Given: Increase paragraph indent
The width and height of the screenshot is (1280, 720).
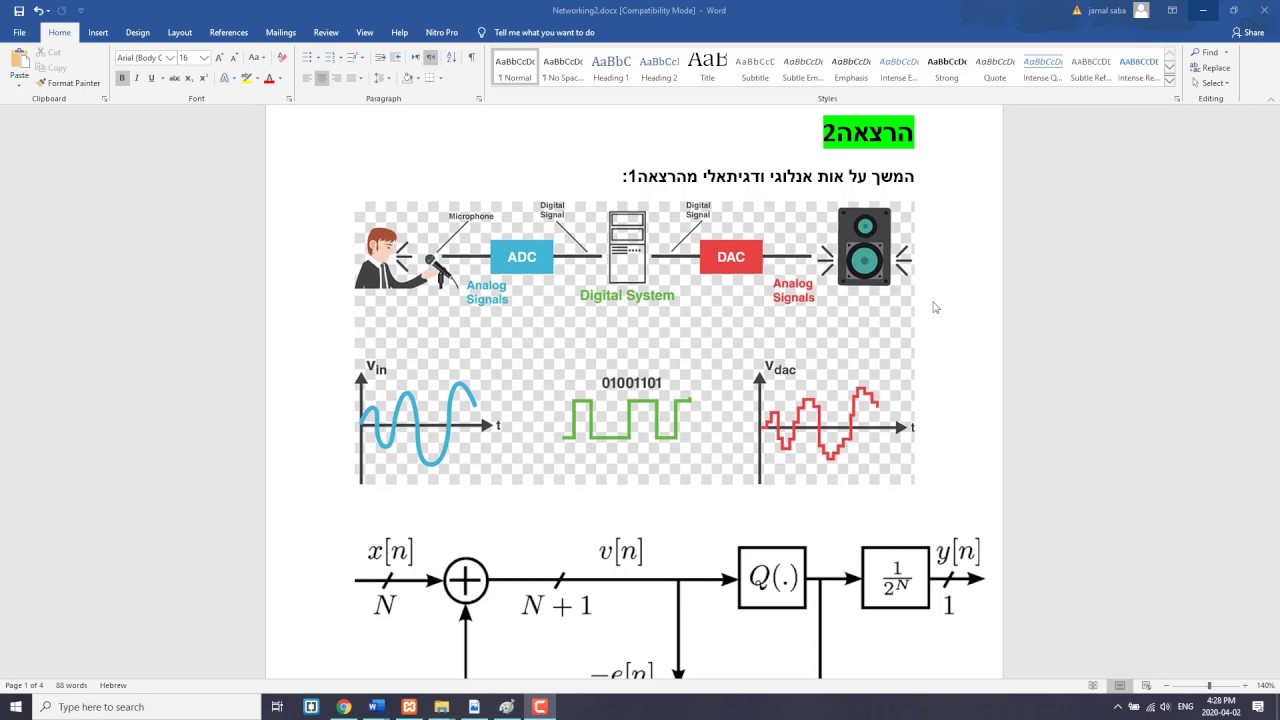Looking at the screenshot, I should (x=396, y=58).
